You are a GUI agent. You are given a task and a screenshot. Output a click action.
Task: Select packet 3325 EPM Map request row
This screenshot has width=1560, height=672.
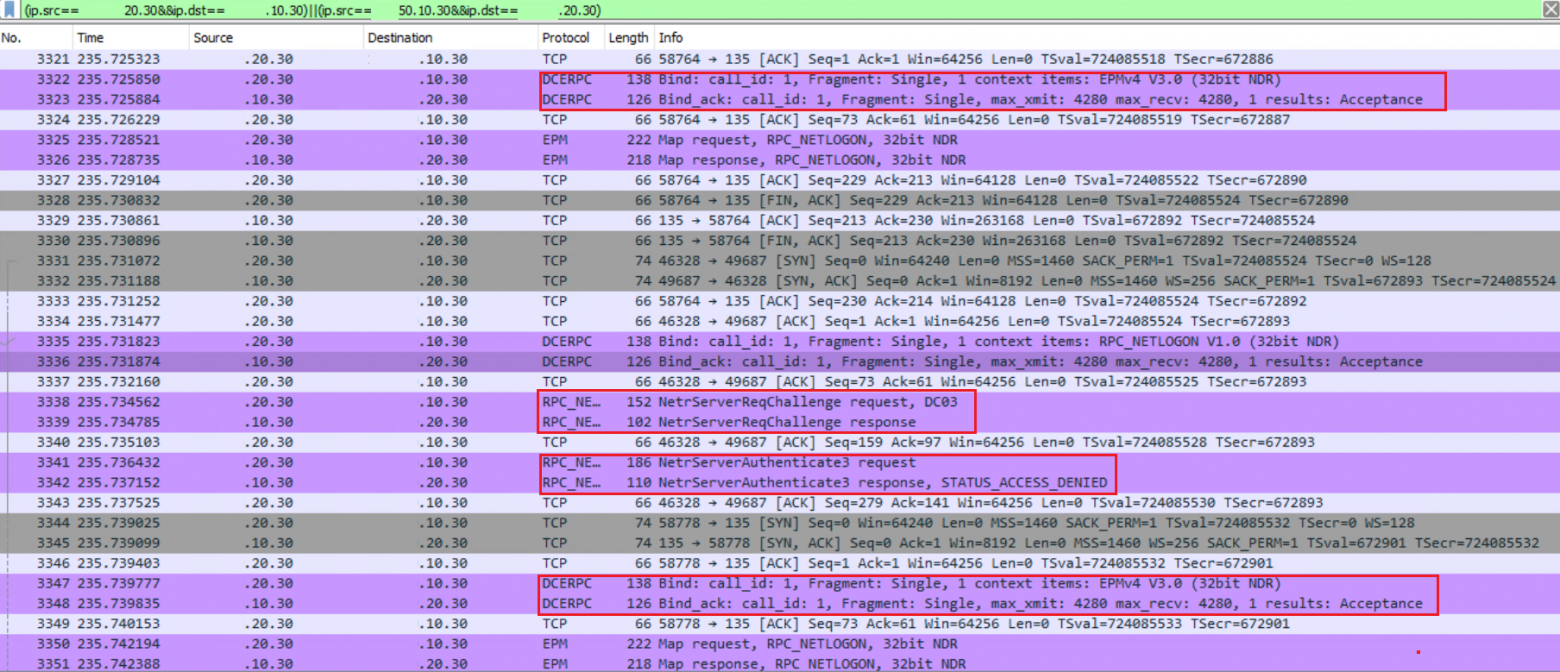pyautogui.click(x=780, y=139)
